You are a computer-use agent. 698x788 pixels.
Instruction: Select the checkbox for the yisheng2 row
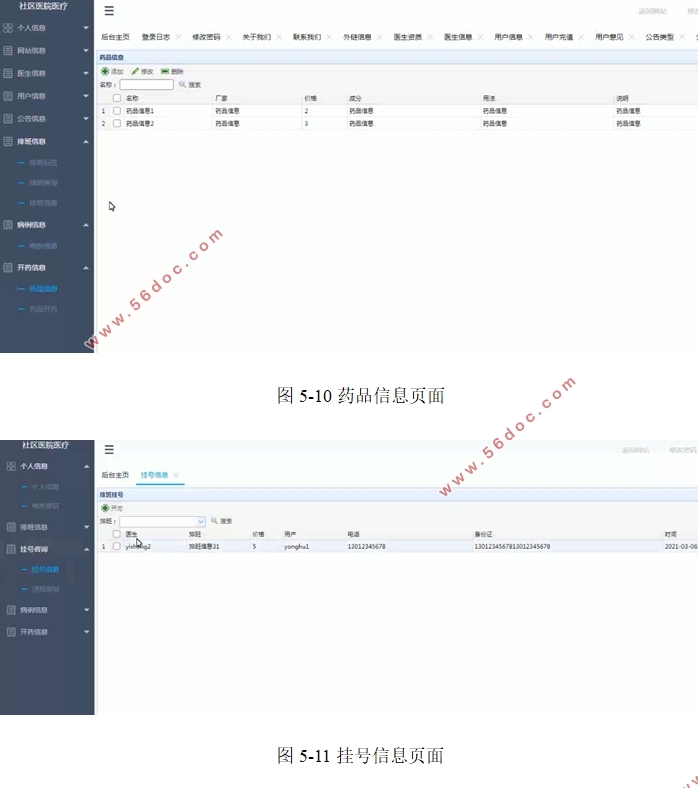coord(117,547)
